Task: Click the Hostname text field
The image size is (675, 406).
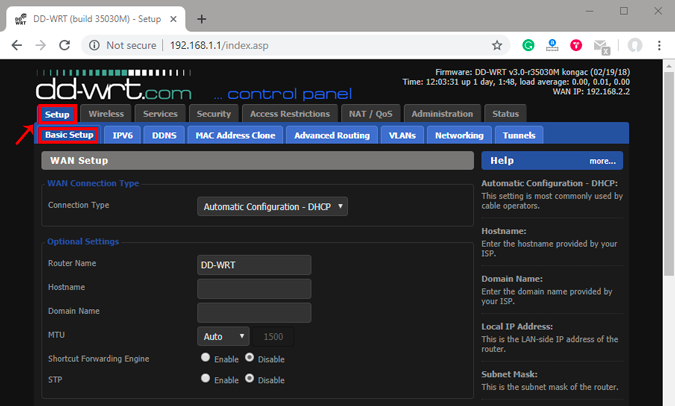Action: point(255,289)
